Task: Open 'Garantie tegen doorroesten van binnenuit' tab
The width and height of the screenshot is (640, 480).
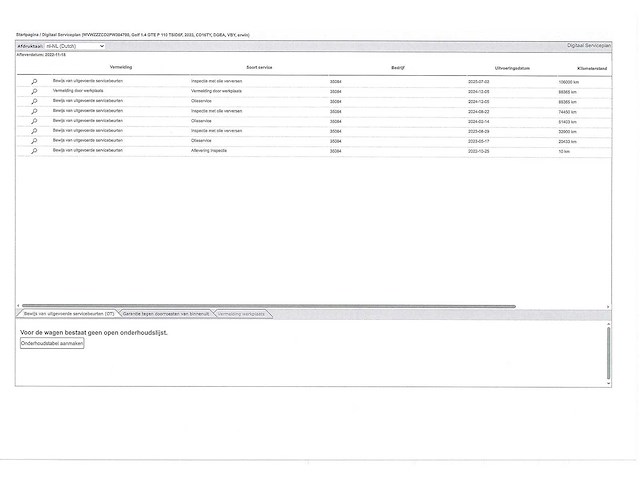Action: (166, 314)
